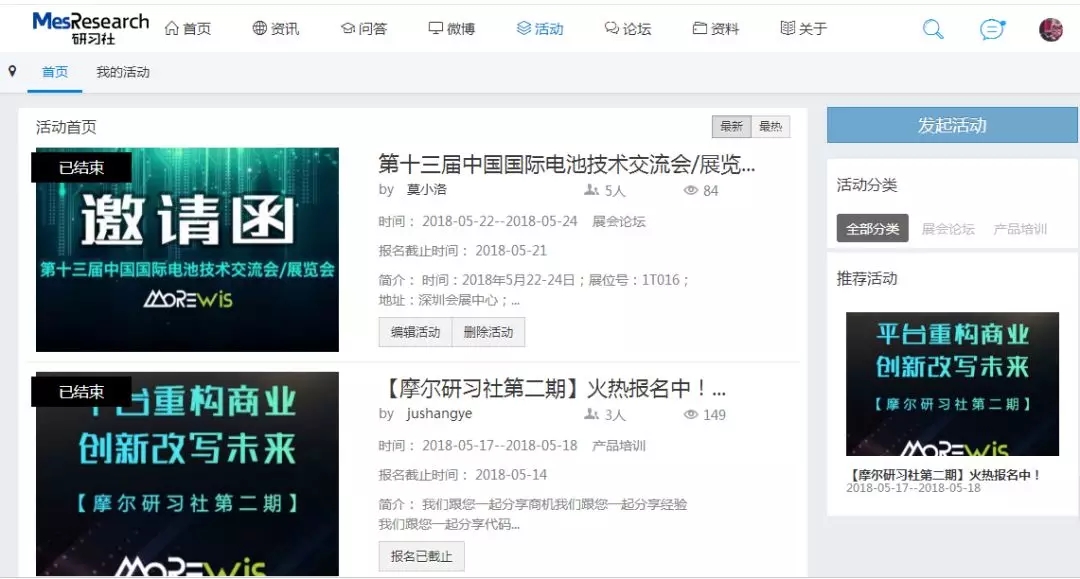The height and width of the screenshot is (579, 1080).
Task: Select the 报名截止时间 2018-05-14 text
Action: (462, 474)
